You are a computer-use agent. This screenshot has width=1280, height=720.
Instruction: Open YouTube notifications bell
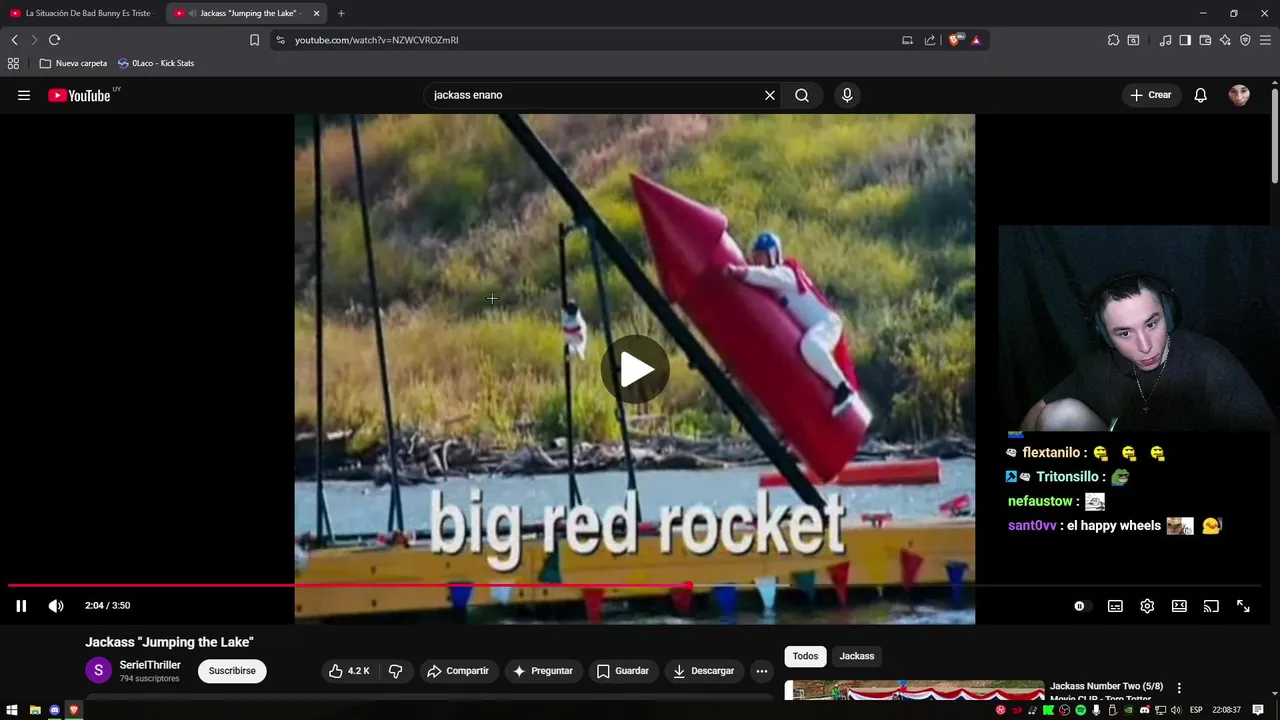point(1201,95)
